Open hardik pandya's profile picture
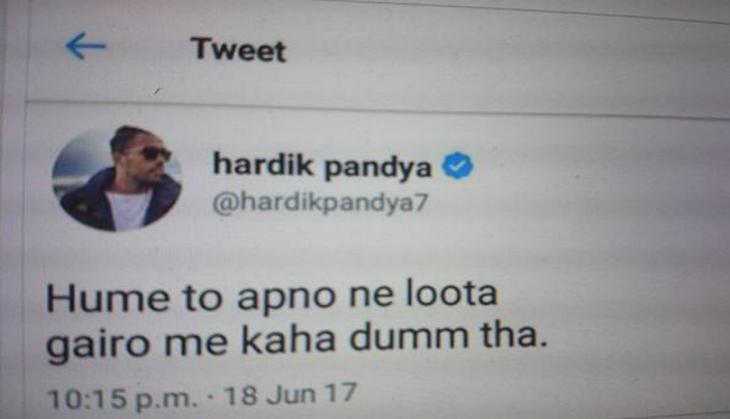The image size is (730, 419). [x=116, y=179]
